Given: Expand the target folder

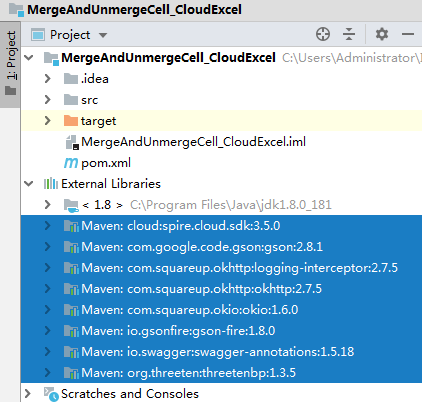Looking at the screenshot, I should tap(48, 121).
